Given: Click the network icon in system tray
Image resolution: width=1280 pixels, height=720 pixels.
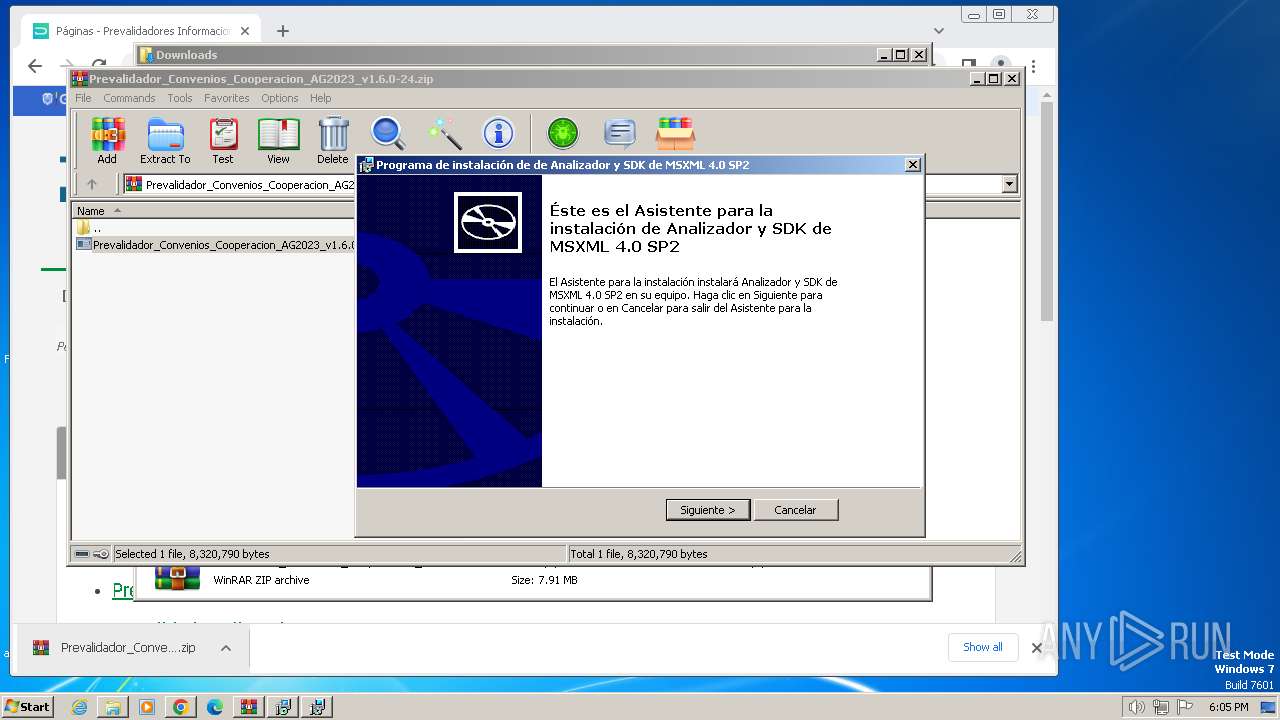Looking at the screenshot, I should 1161,707.
